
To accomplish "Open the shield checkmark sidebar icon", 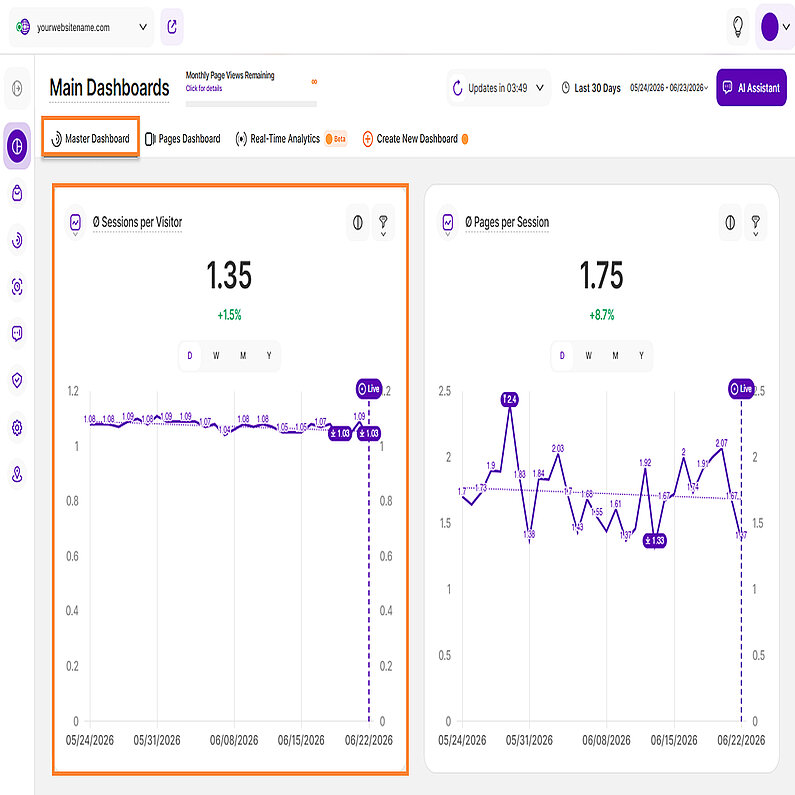I will pos(17,380).
